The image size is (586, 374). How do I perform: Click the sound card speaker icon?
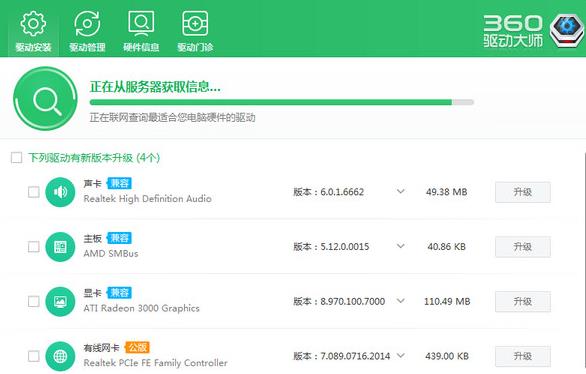click(x=60, y=192)
